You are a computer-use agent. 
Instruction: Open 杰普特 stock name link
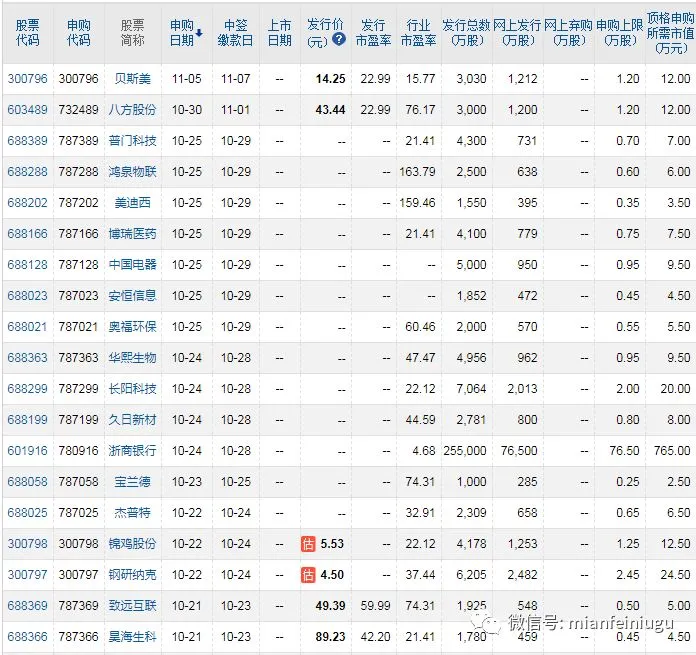[x=132, y=513]
